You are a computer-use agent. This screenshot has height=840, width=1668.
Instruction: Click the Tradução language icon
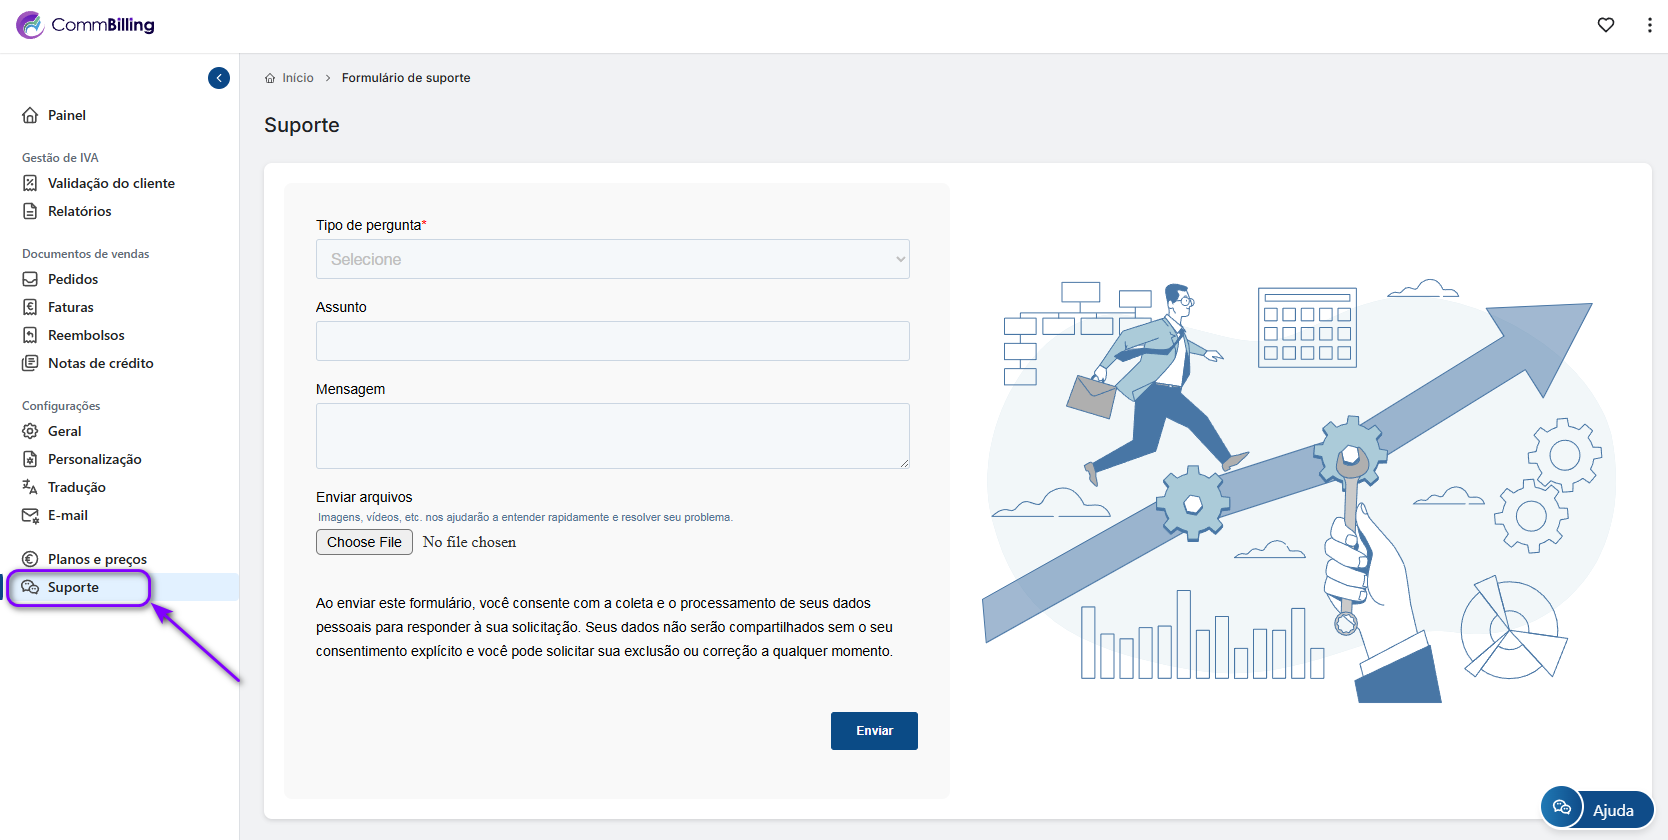pyautogui.click(x=30, y=487)
